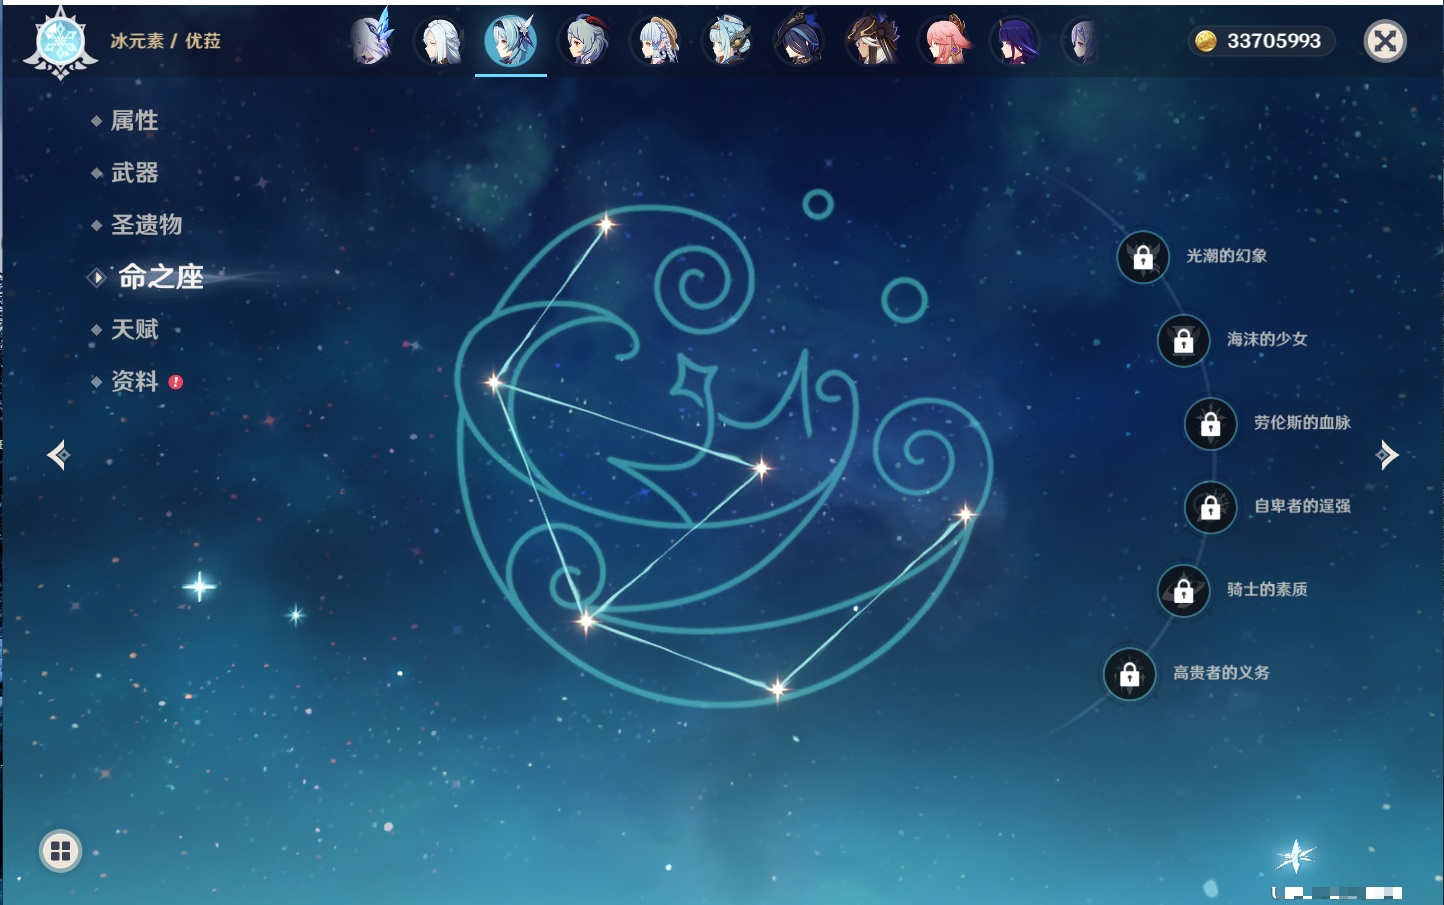This screenshot has width=1444, height=905.
Task: Switch to Ganyu avatar with red horns
Action: (586, 41)
